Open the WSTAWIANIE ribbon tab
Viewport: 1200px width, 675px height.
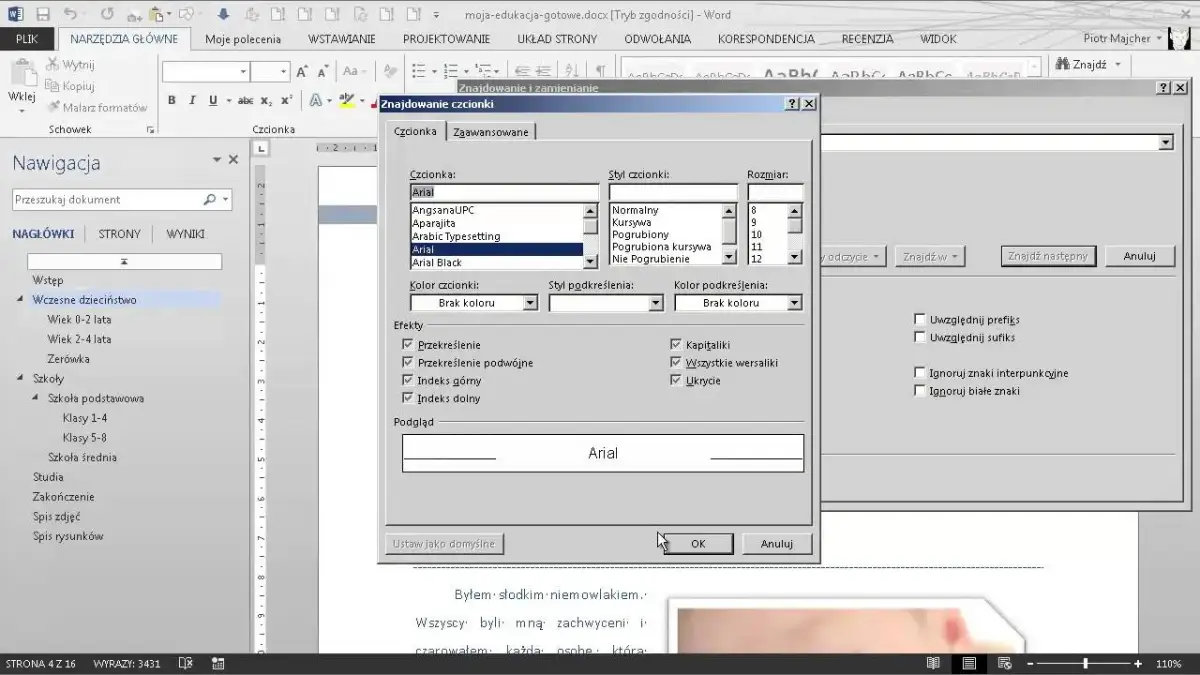pos(341,39)
